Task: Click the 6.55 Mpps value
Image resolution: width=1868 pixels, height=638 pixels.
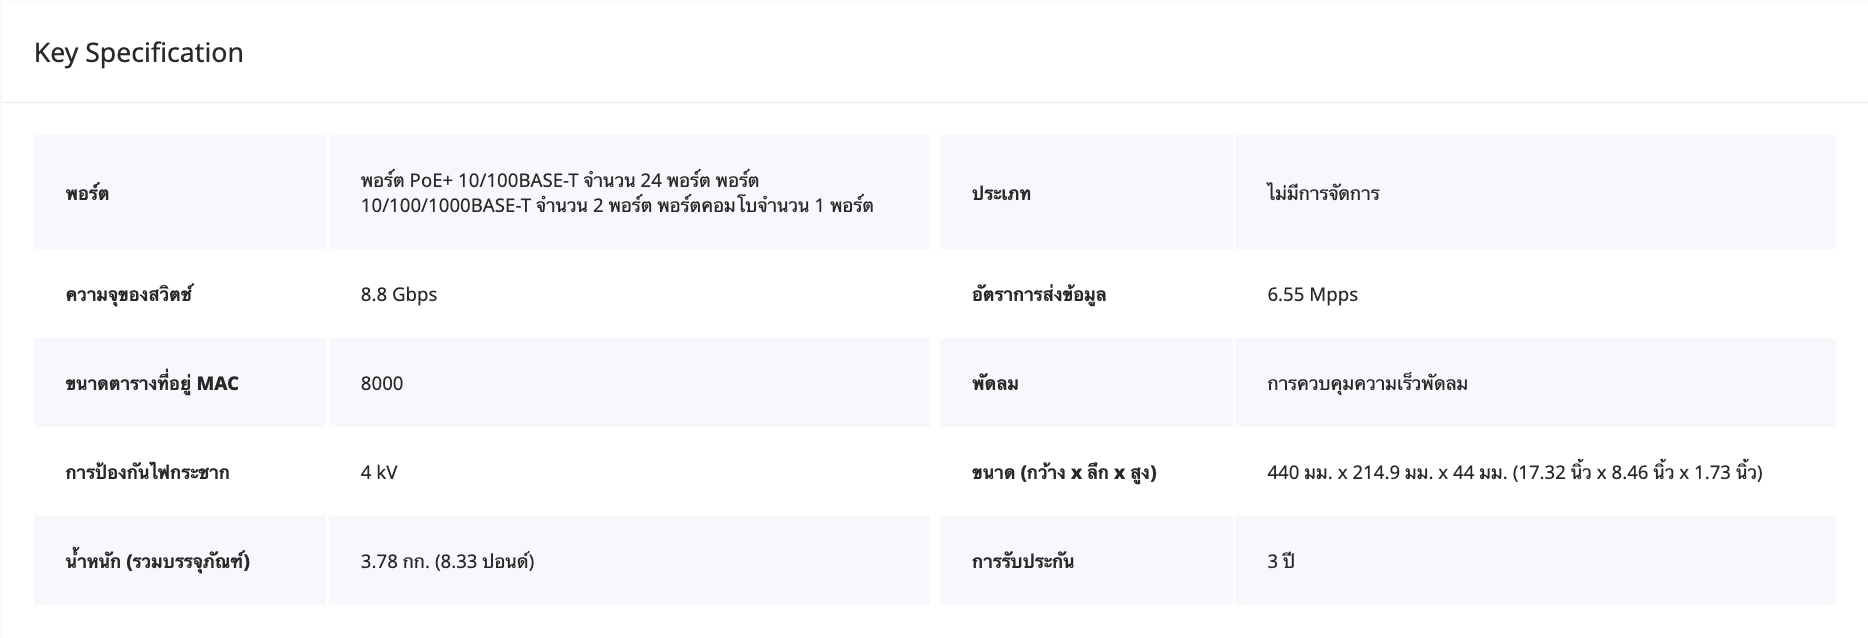Action: [1312, 294]
